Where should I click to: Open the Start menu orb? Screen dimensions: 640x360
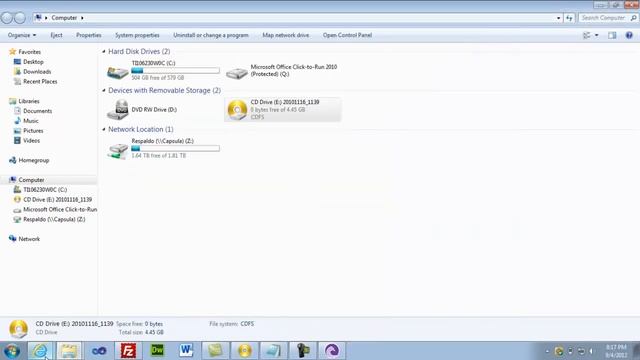click(x=12, y=351)
